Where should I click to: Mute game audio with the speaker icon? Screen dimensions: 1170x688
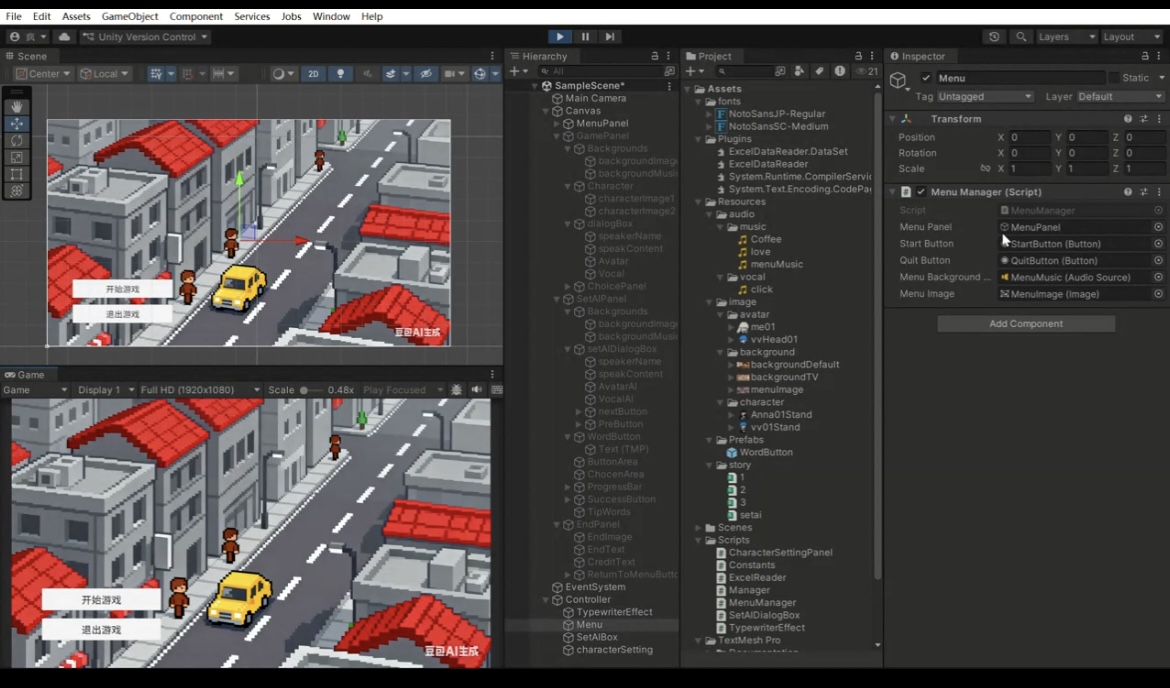476,390
